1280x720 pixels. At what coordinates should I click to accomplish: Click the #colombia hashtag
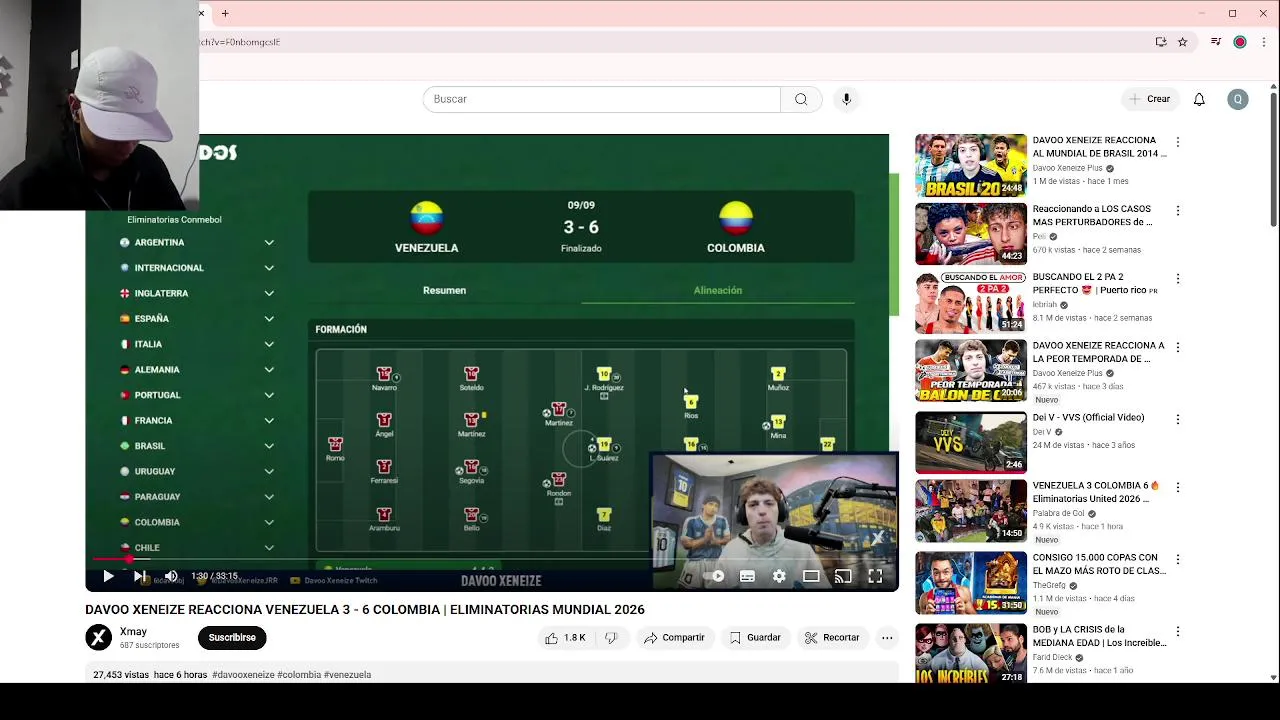click(300, 675)
